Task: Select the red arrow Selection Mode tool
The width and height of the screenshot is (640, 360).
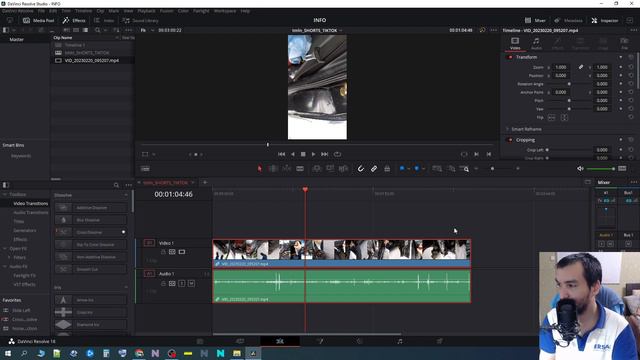Action: (259, 169)
